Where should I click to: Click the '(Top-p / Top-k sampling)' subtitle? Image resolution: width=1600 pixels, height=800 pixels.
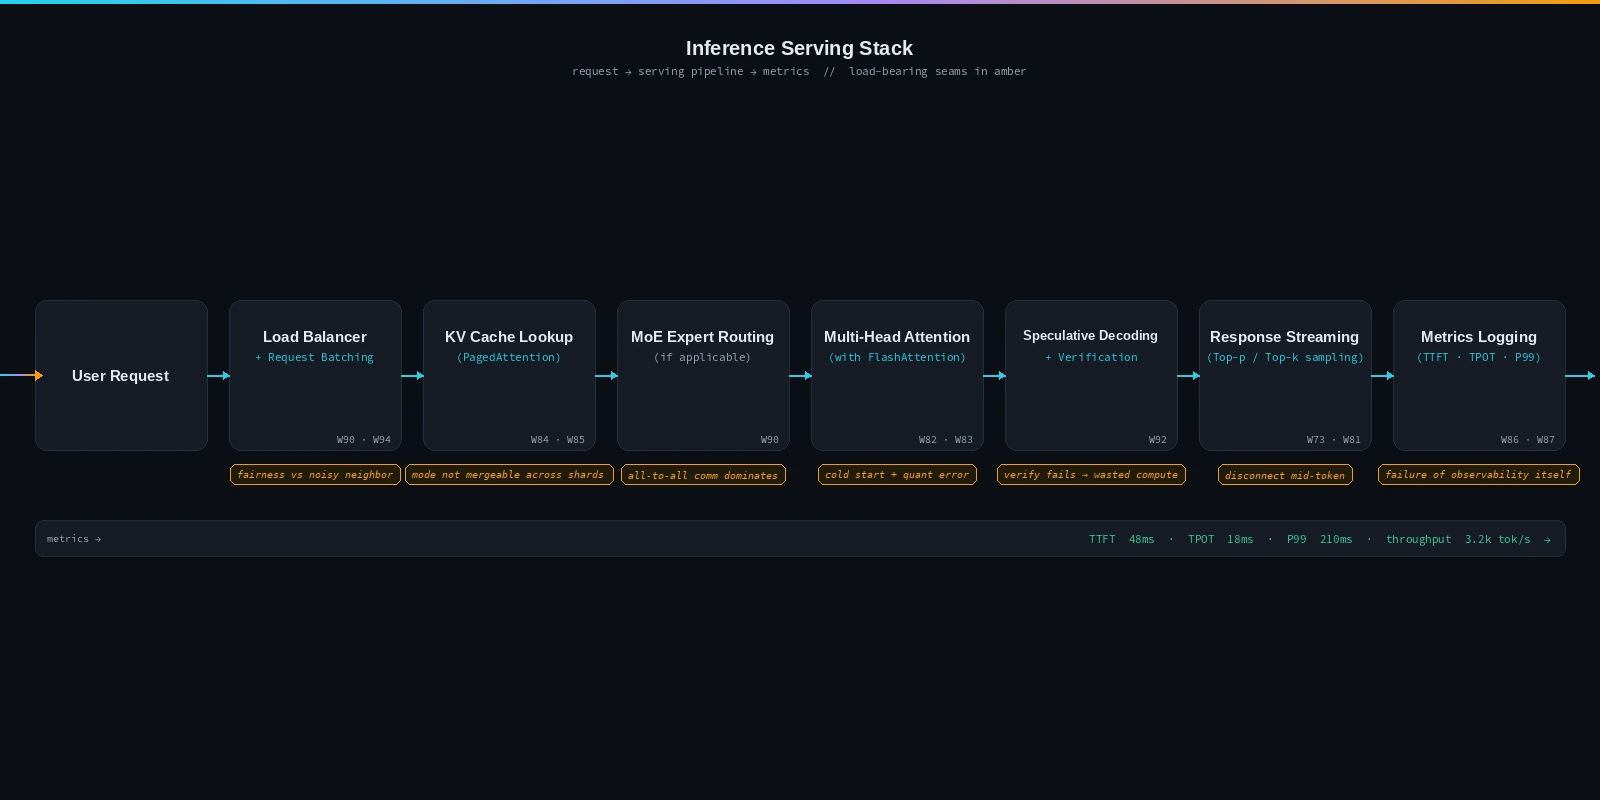click(x=1285, y=357)
